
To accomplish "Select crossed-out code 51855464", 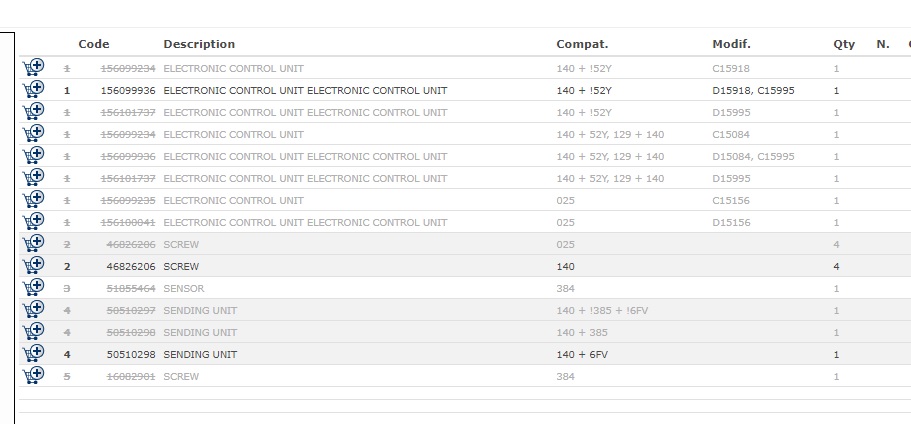I will pos(131,289).
